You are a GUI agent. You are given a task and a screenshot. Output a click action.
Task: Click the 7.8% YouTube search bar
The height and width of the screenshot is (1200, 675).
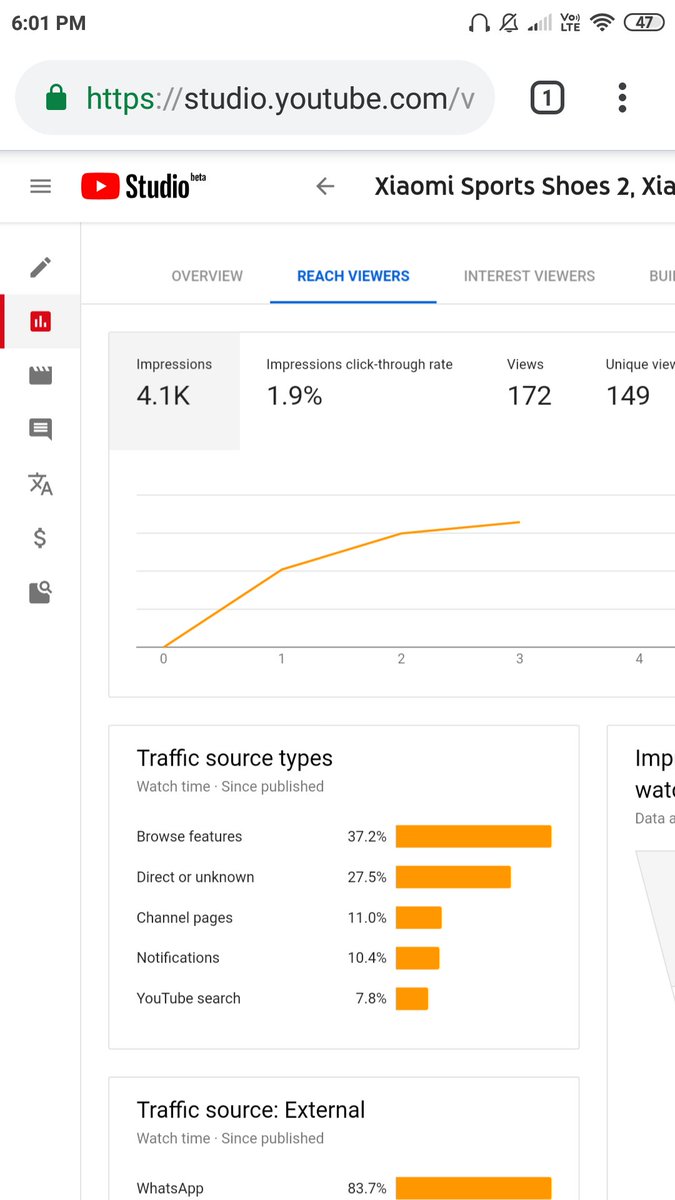tap(412, 998)
